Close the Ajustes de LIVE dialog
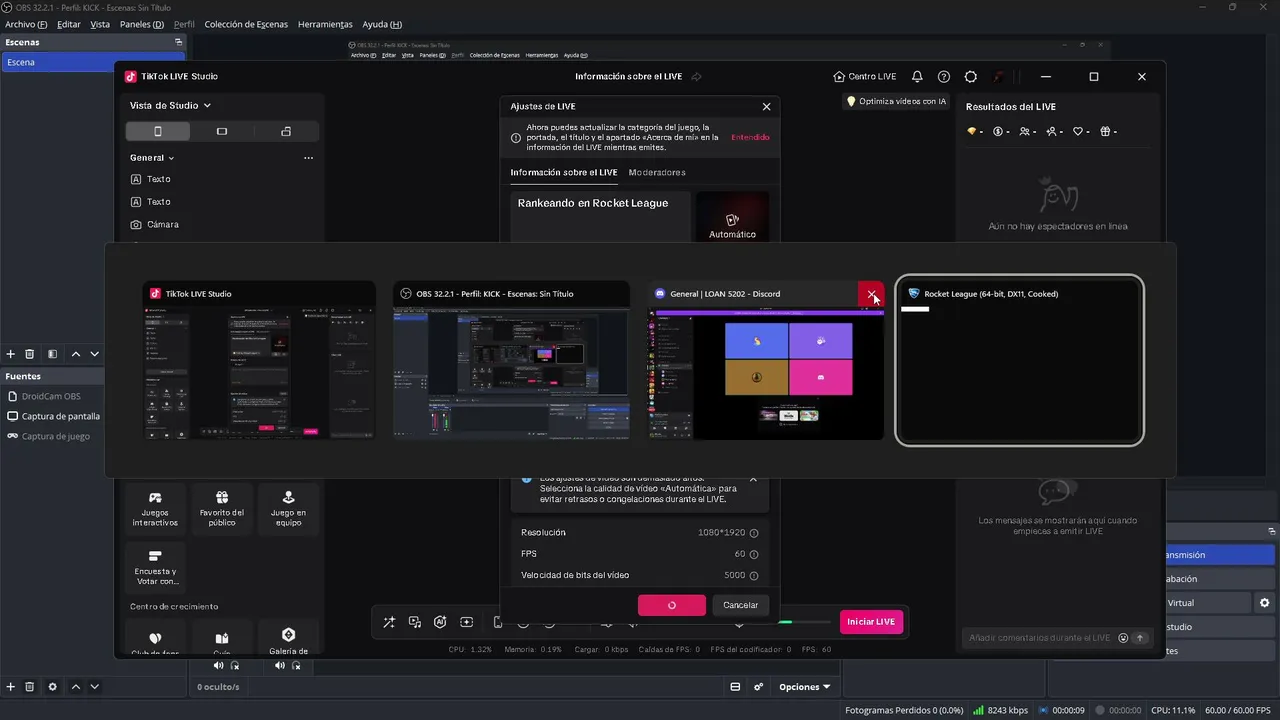Image resolution: width=1280 pixels, height=720 pixels. pyautogui.click(x=766, y=106)
